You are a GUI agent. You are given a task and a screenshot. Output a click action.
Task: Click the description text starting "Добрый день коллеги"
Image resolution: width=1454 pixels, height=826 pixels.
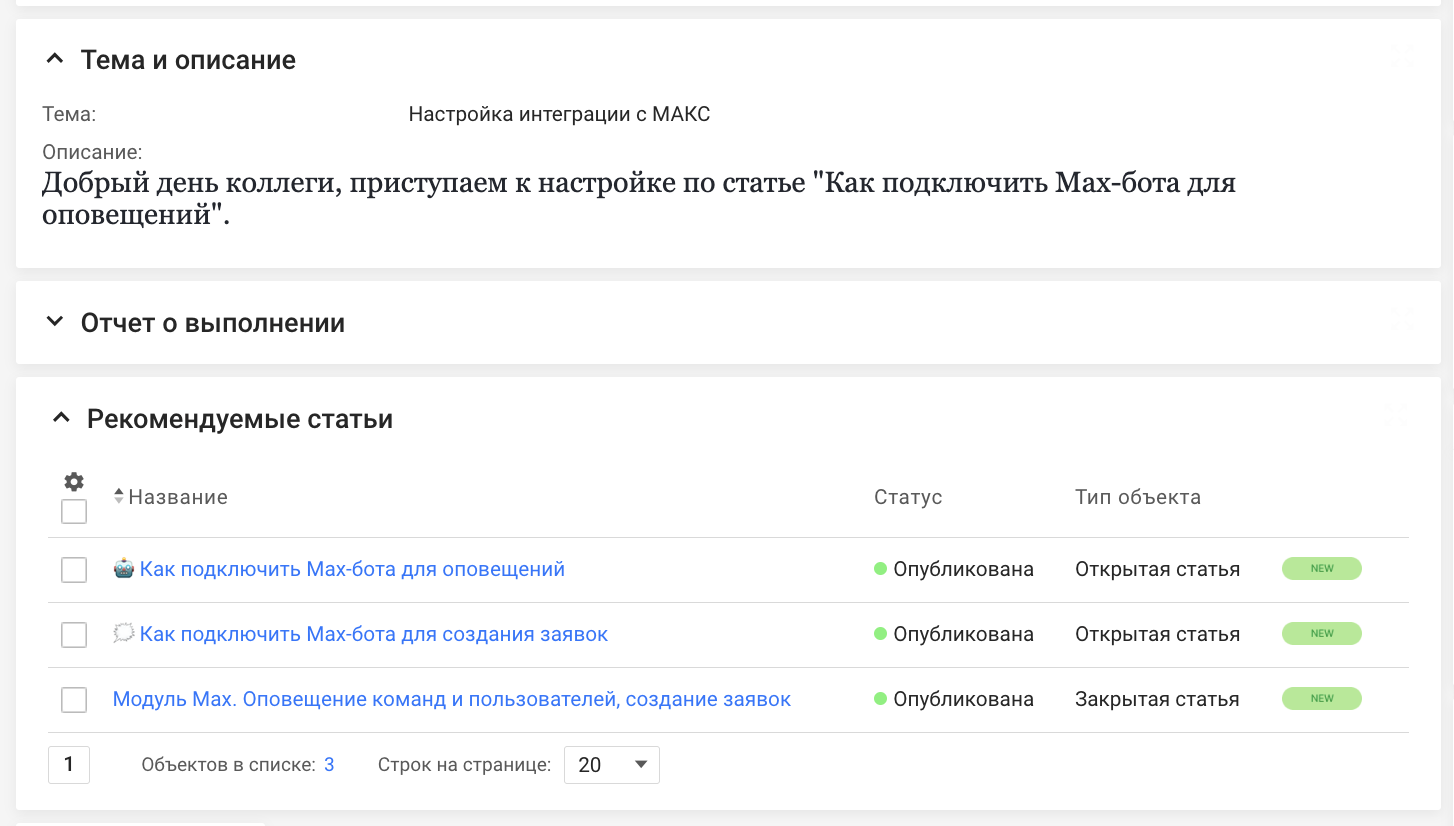(x=639, y=199)
